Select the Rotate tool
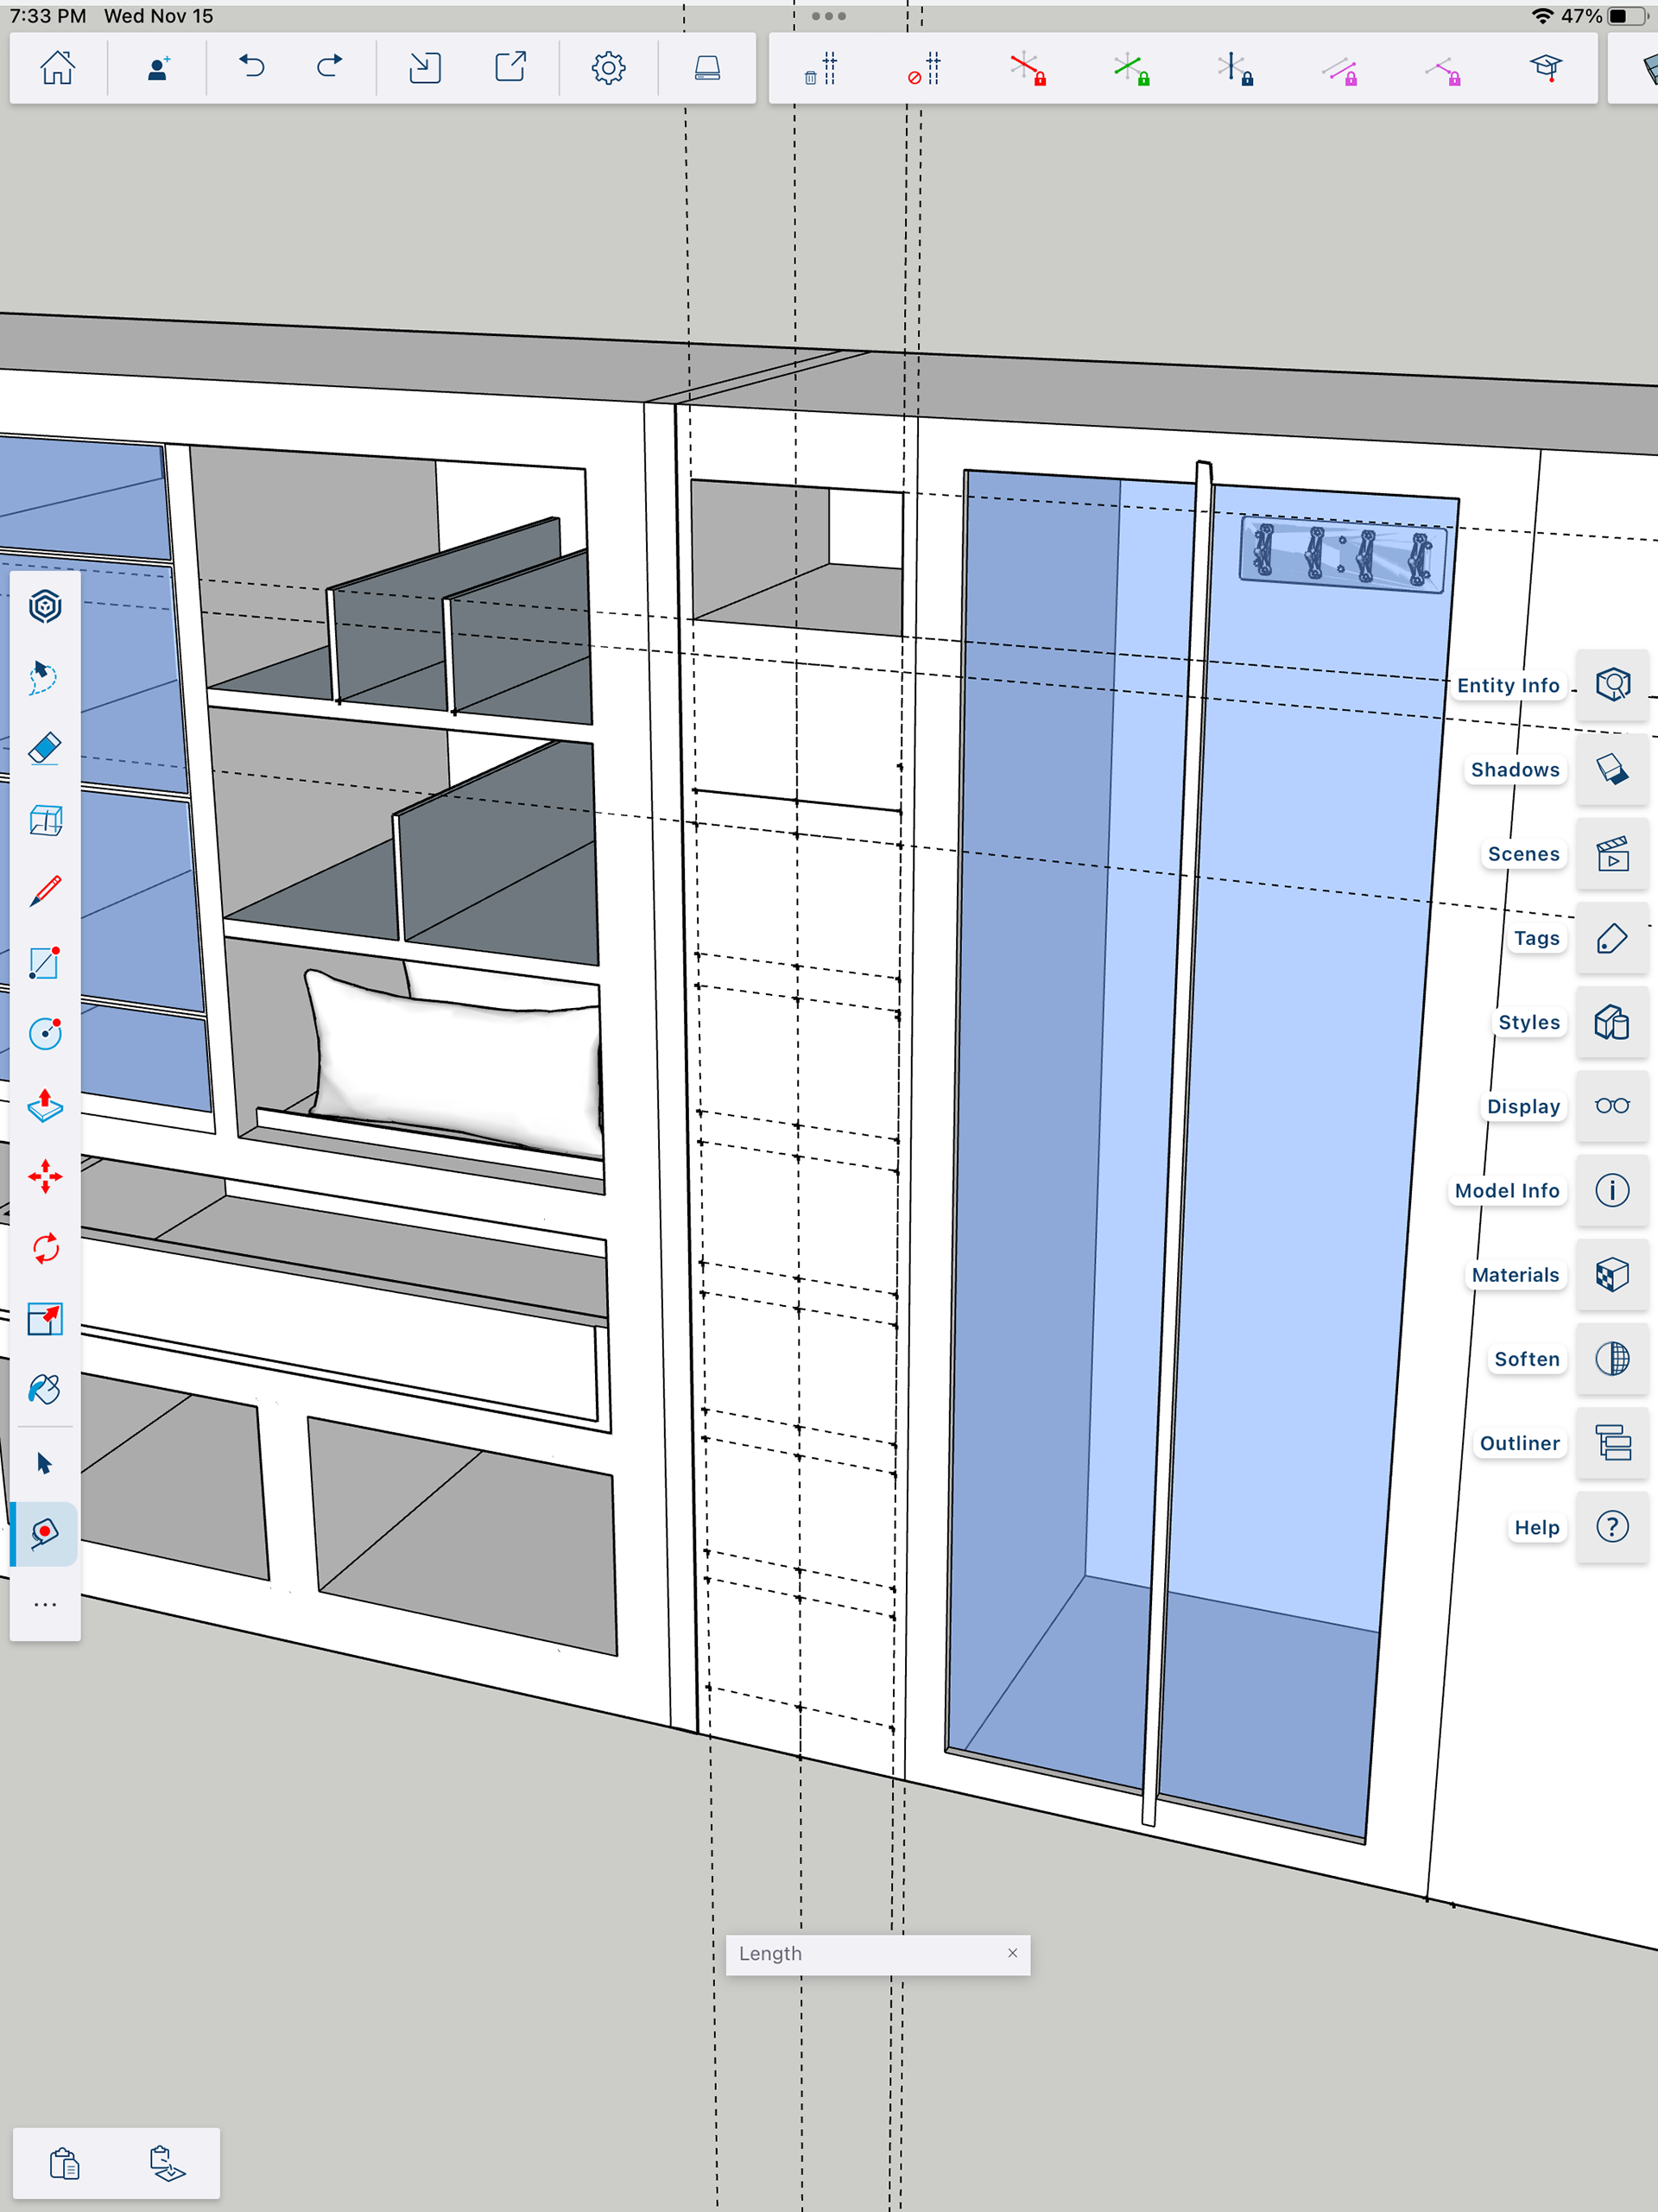The height and width of the screenshot is (2212, 1658). point(45,1248)
